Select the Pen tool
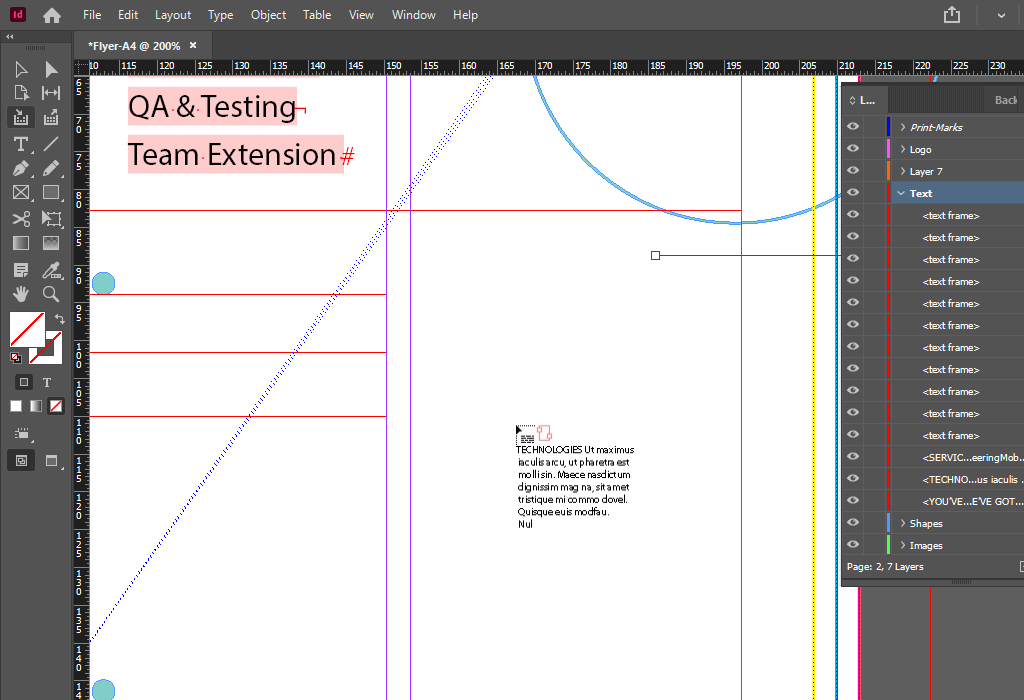This screenshot has width=1024, height=700. click(x=20, y=168)
